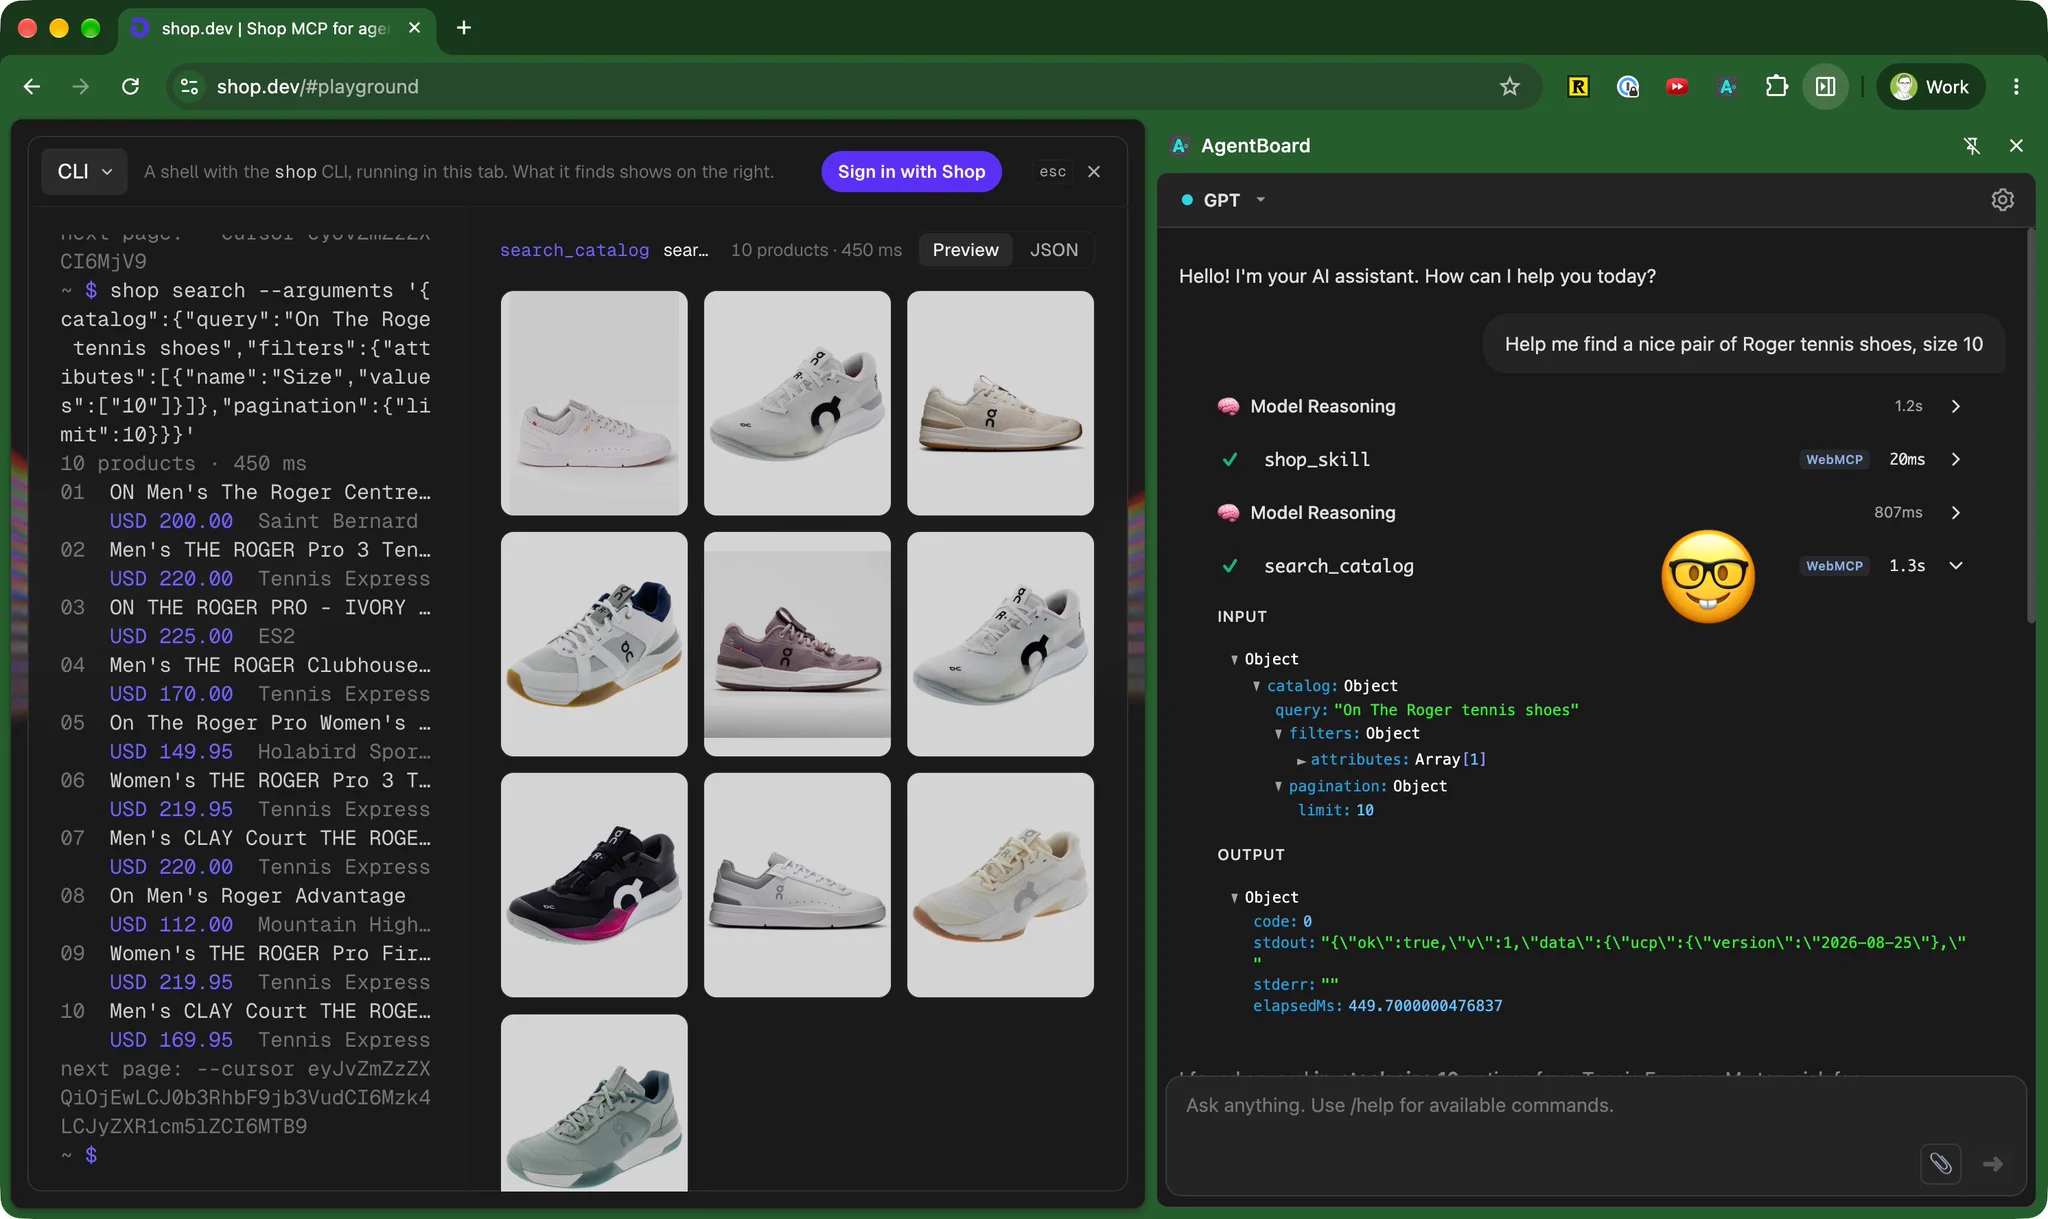The height and width of the screenshot is (1219, 2048).
Task: Select the shop.dev browser tab
Action: [x=276, y=28]
